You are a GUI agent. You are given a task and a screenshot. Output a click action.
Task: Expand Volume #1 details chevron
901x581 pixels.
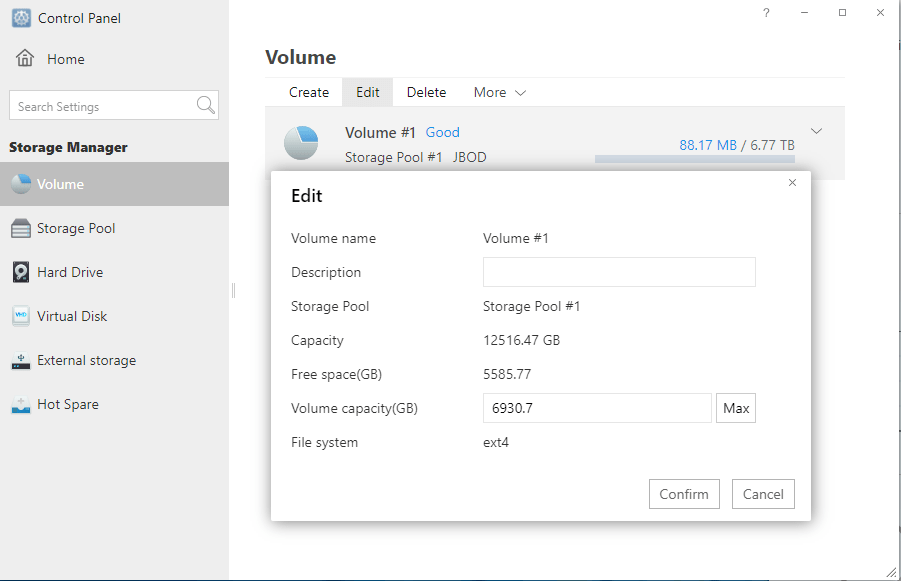817,131
